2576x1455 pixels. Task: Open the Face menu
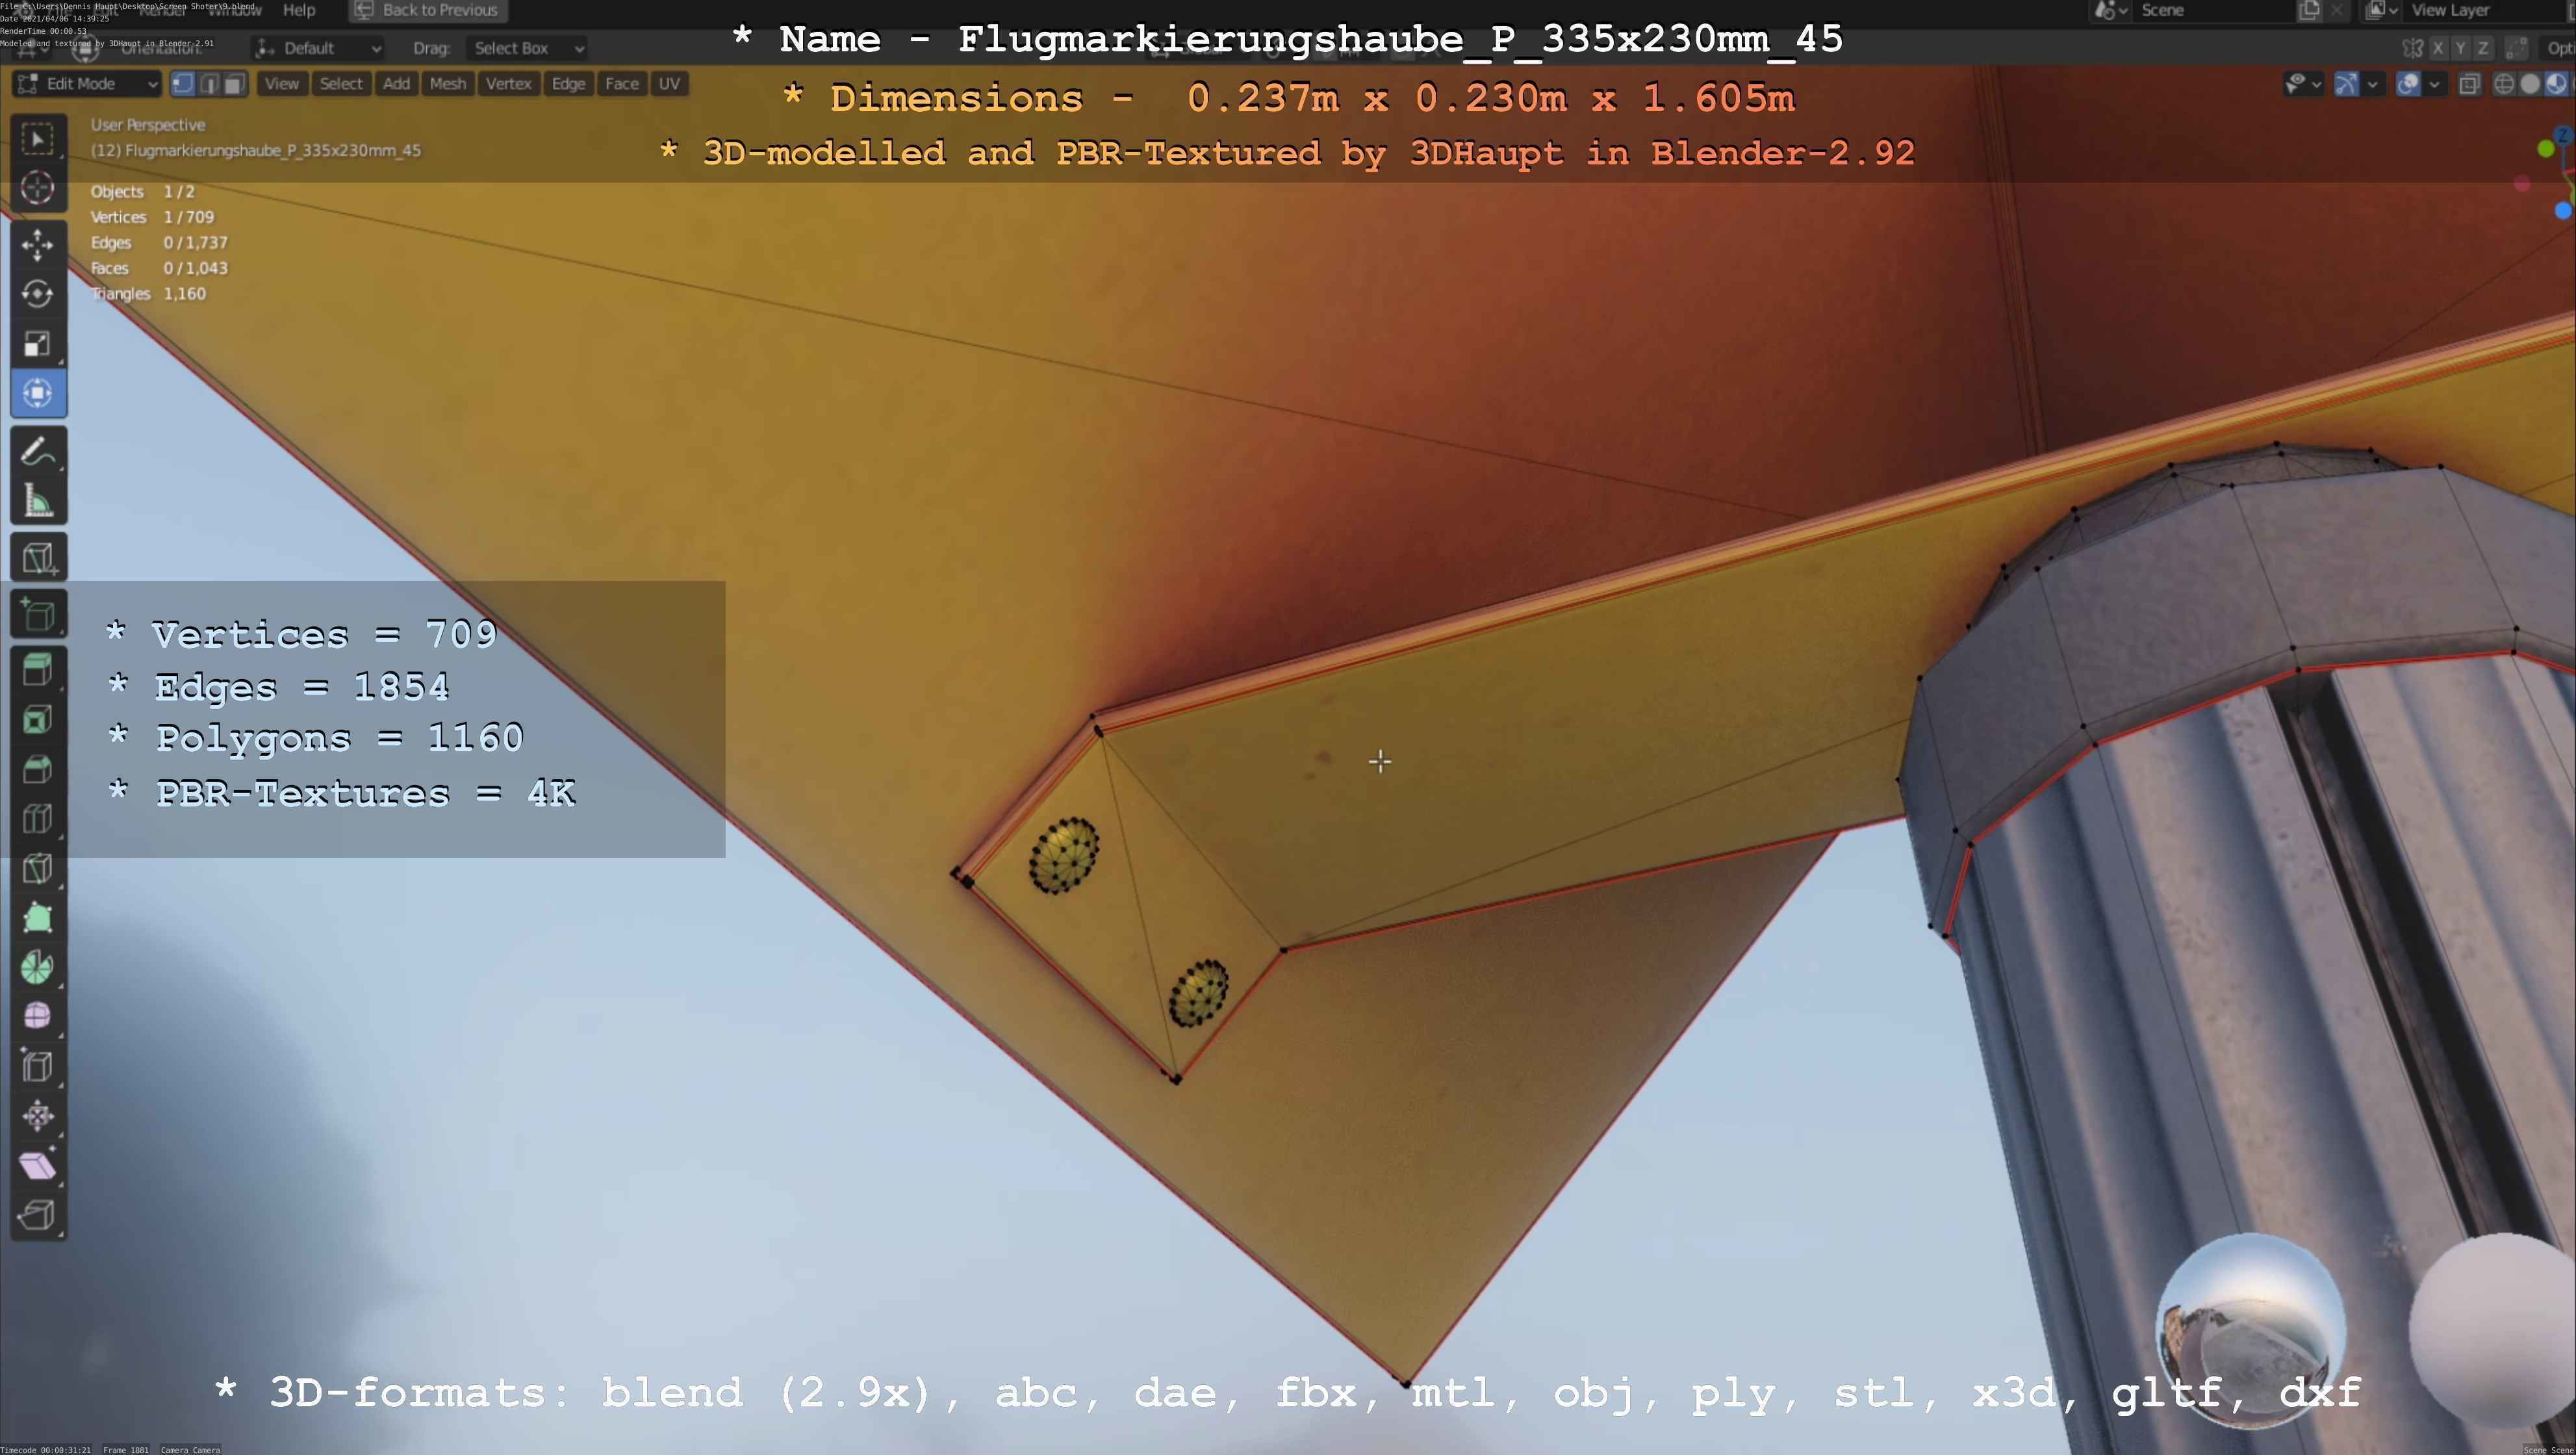click(622, 84)
